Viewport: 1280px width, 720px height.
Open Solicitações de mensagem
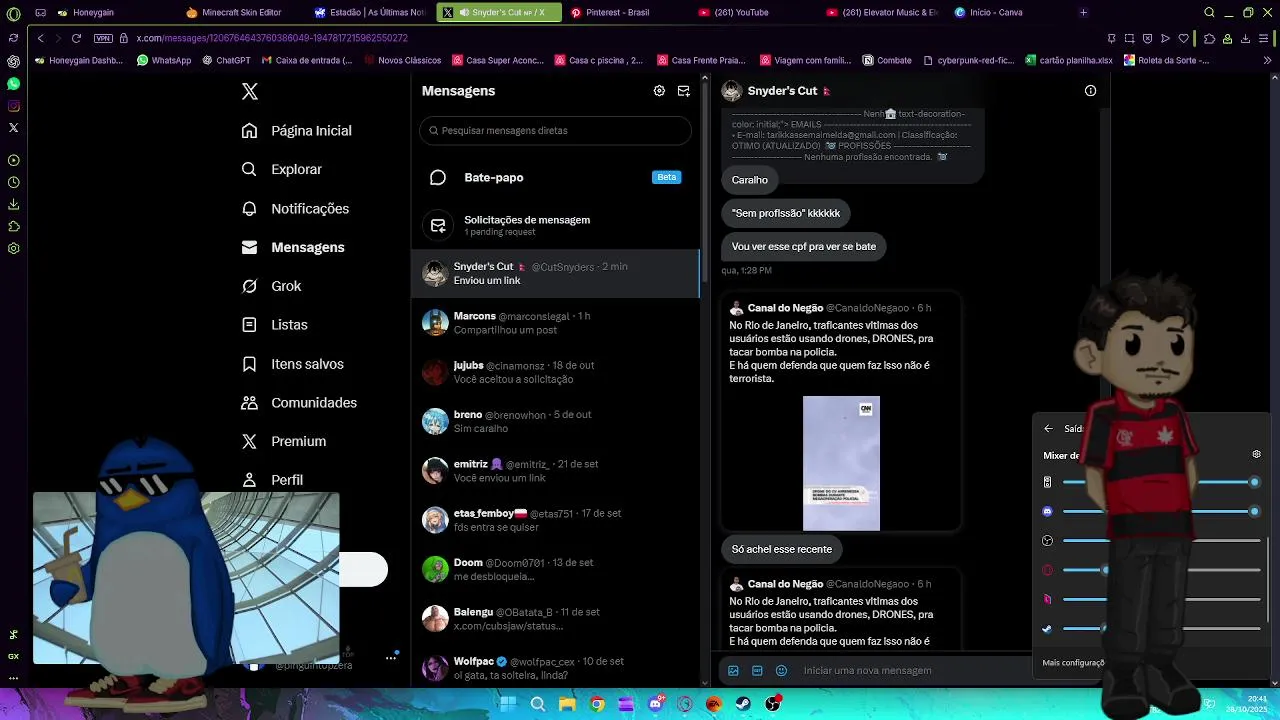(x=556, y=225)
